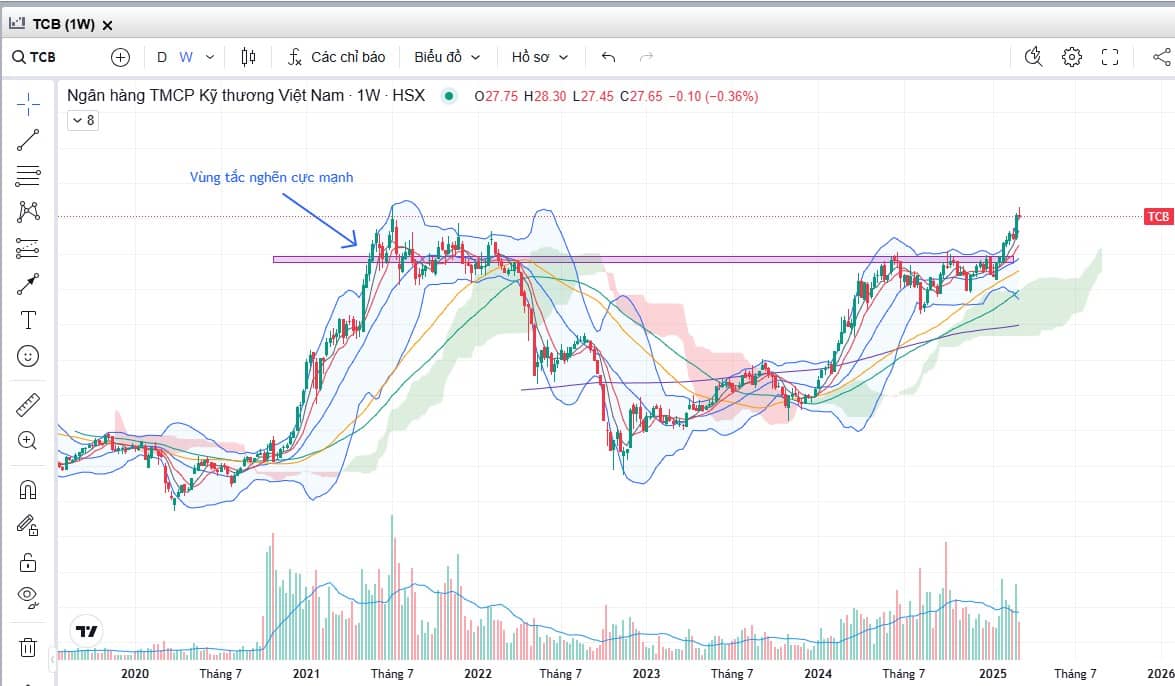
Task: Pick the ruler measure tool
Action: (28, 405)
